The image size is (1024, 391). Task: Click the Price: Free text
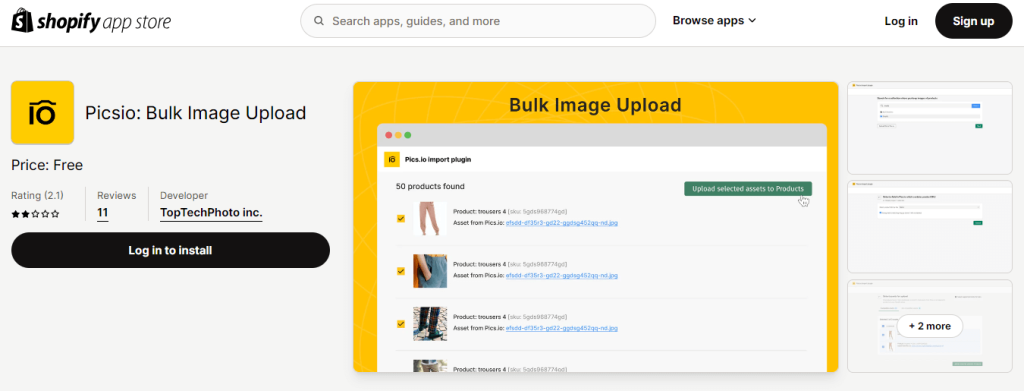coord(47,165)
